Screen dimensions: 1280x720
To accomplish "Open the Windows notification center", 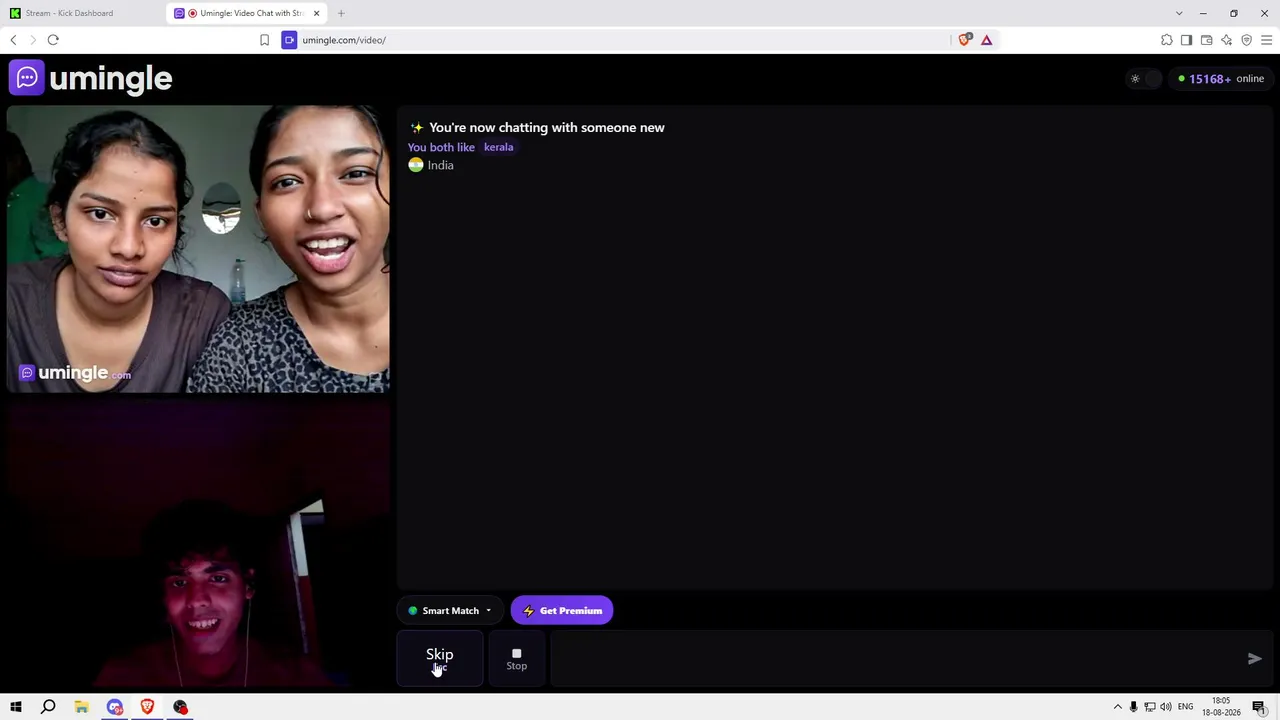I will 1260,707.
